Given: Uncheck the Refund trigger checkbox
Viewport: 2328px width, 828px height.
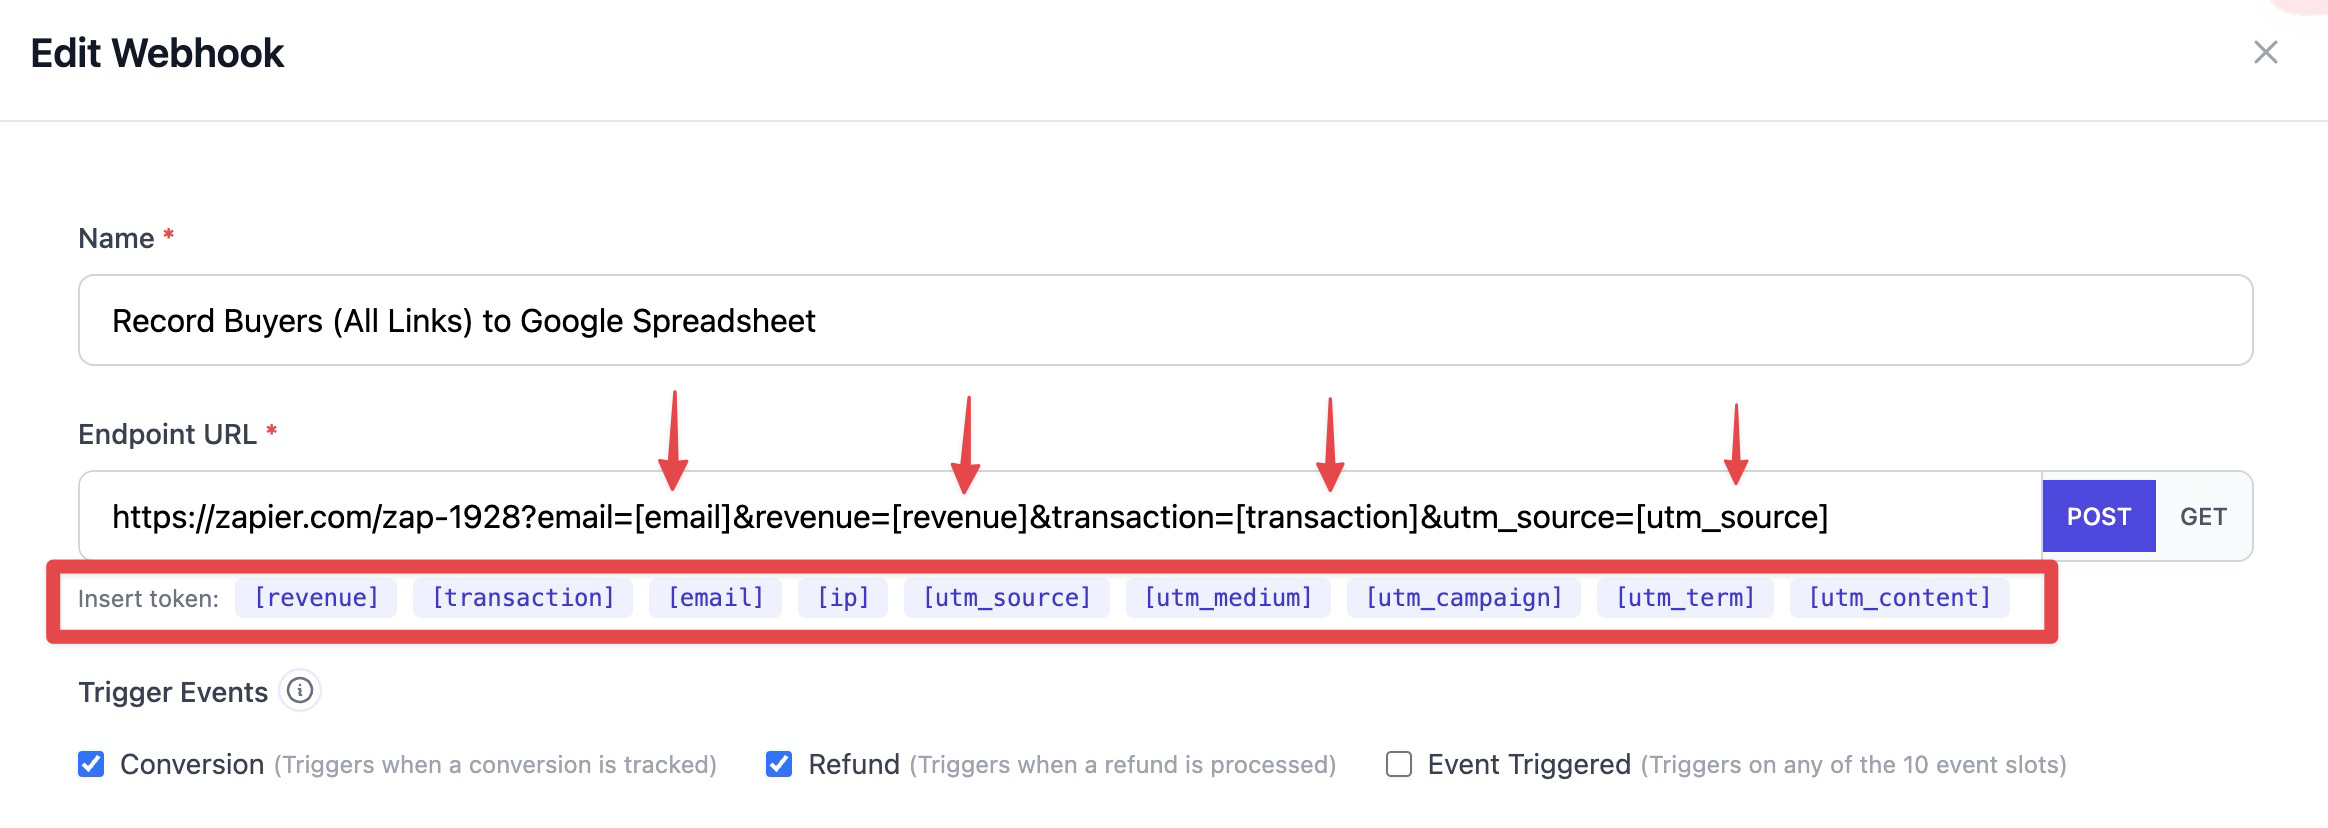Looking at the screenshot, I should [779, 764].
